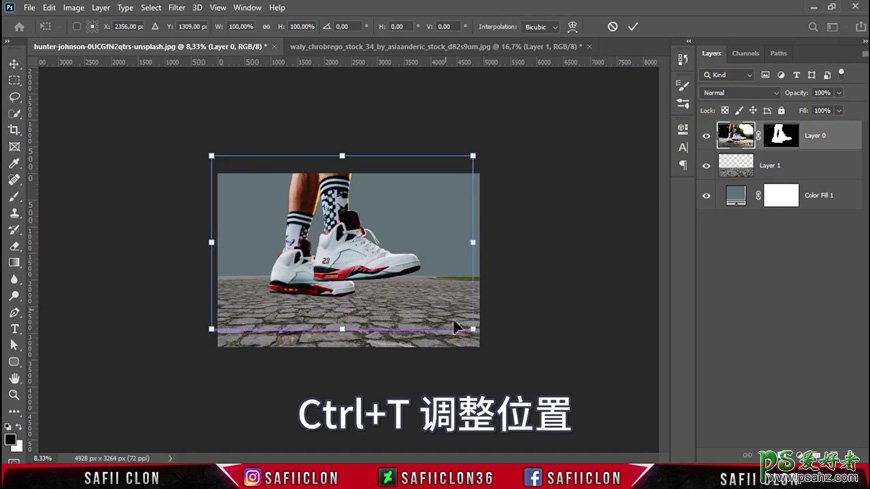Click the foreground color swatch

coord(10,440)
